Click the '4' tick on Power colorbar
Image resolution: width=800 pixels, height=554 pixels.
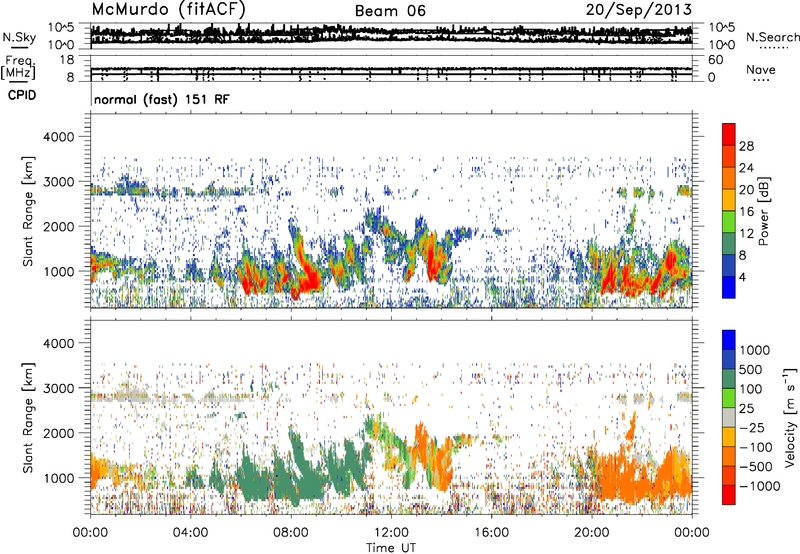tap(742, 277)
